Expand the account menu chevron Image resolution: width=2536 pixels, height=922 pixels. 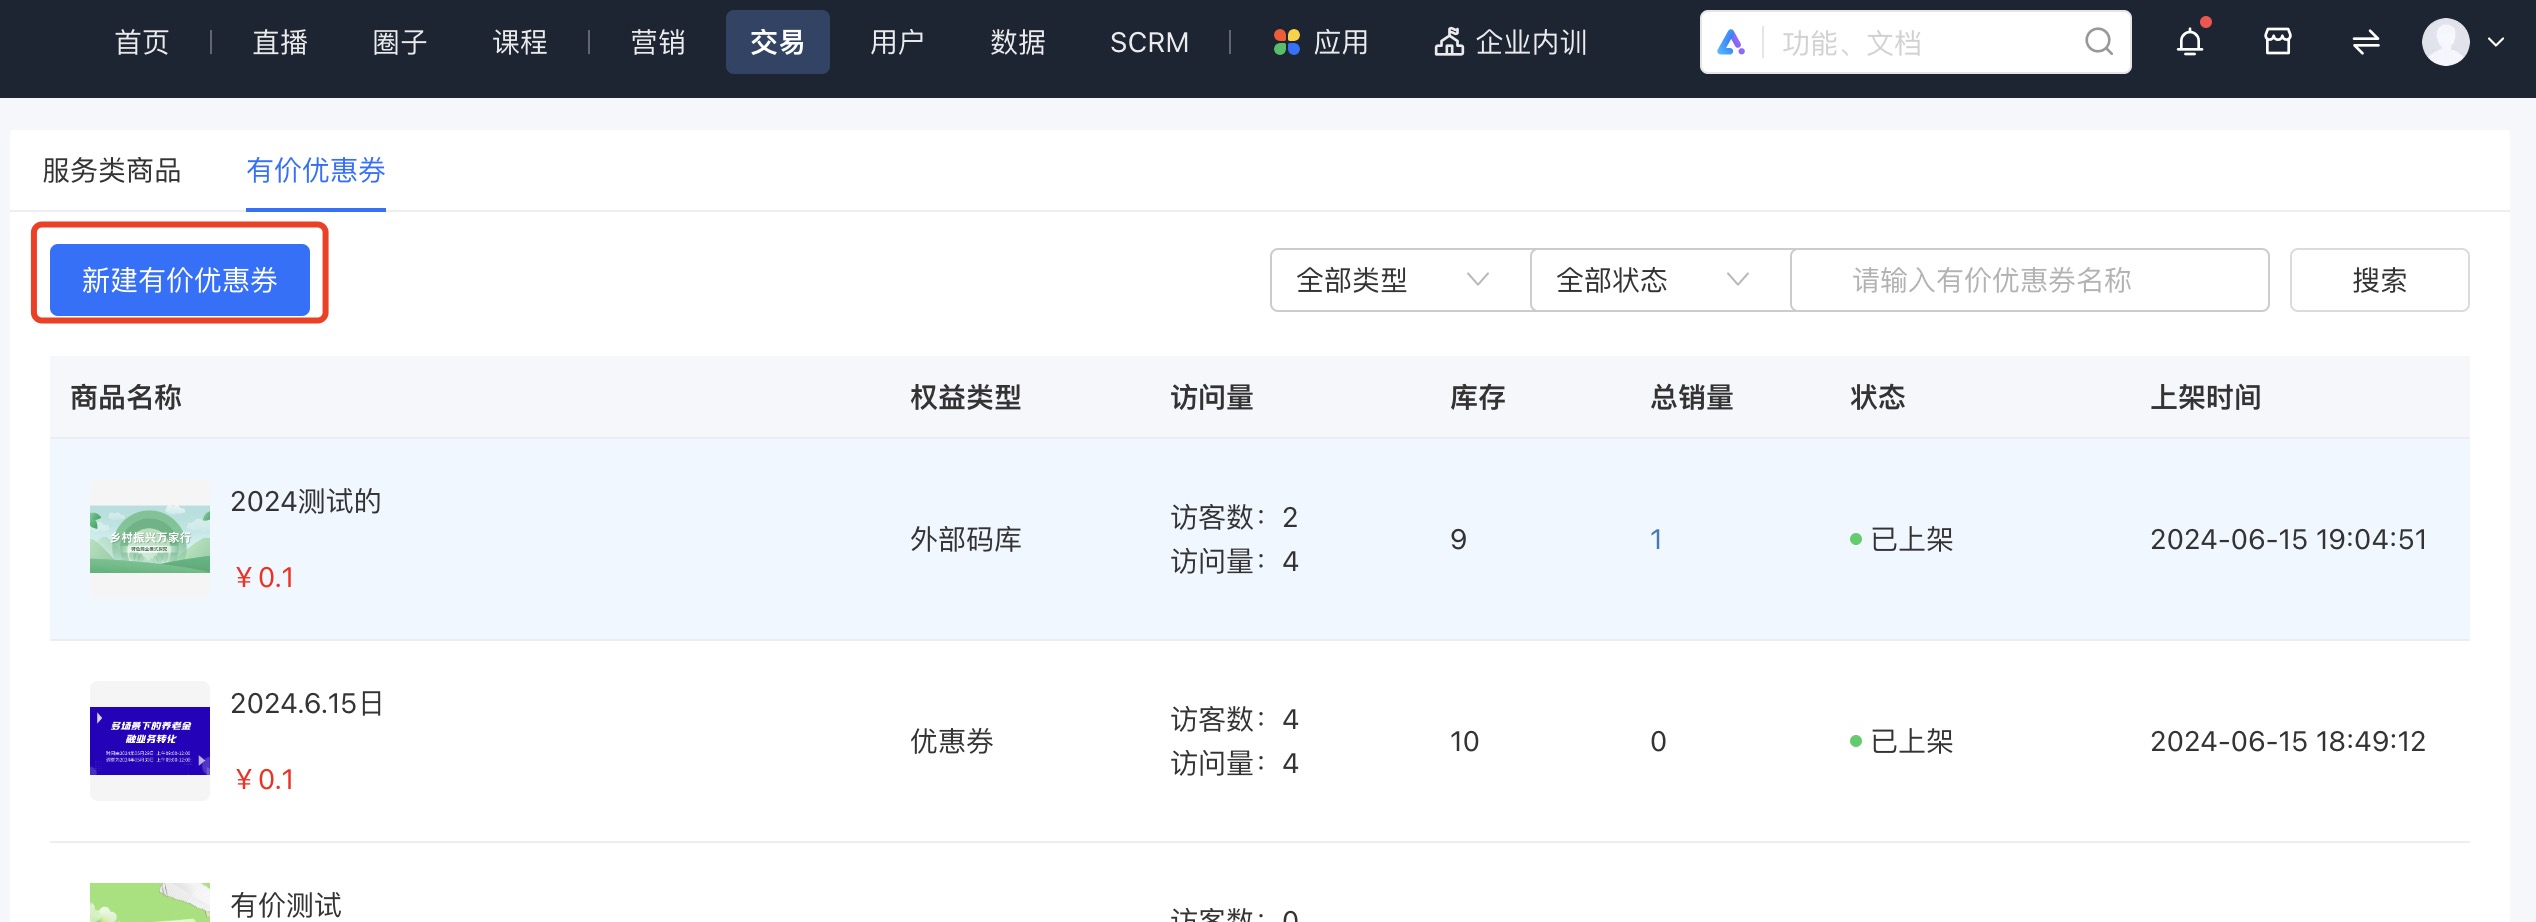(x=2496, y=42)
